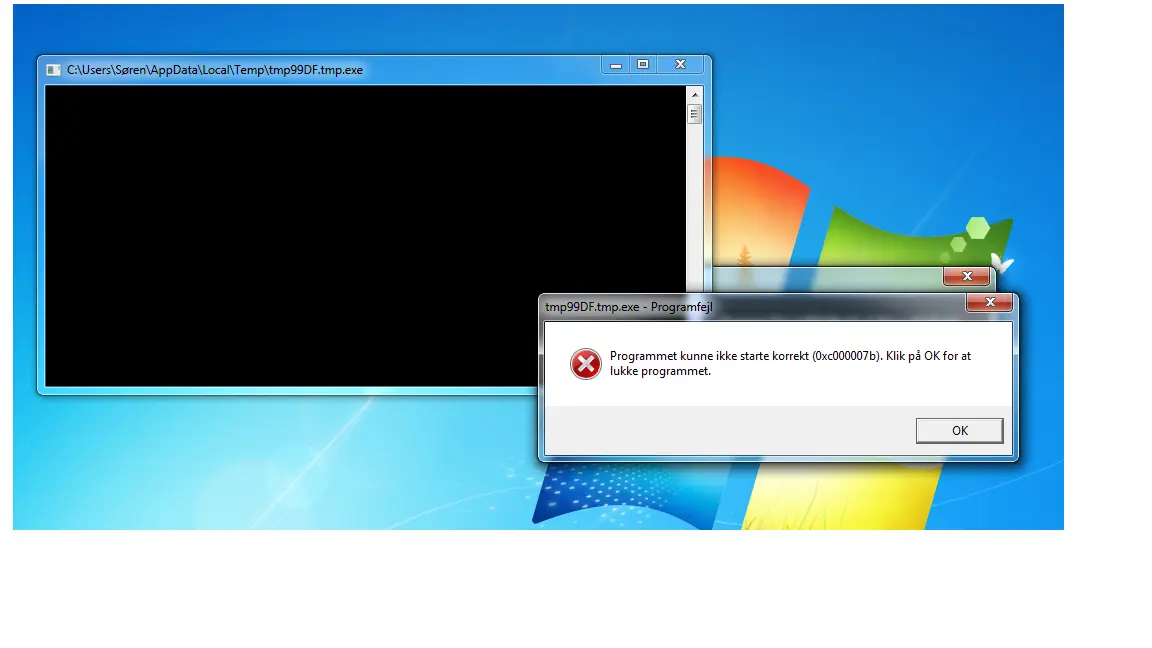Minimize the tmp99DF.tmp.exe console window
Image resolution: width=1152 pixels, height=648 pixels.
click(x=616, y=65)
